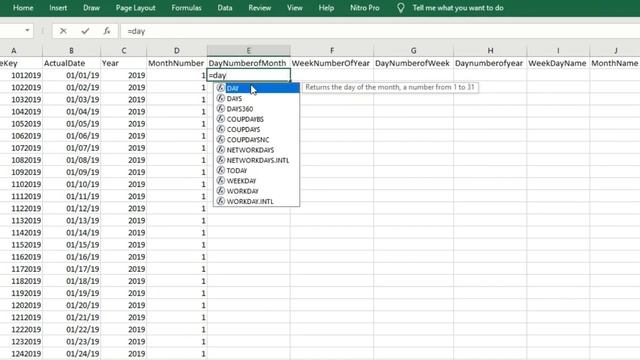This screenshot has width=640, height=360.
Task: Select column E header
Action: [x=249, y=51]
